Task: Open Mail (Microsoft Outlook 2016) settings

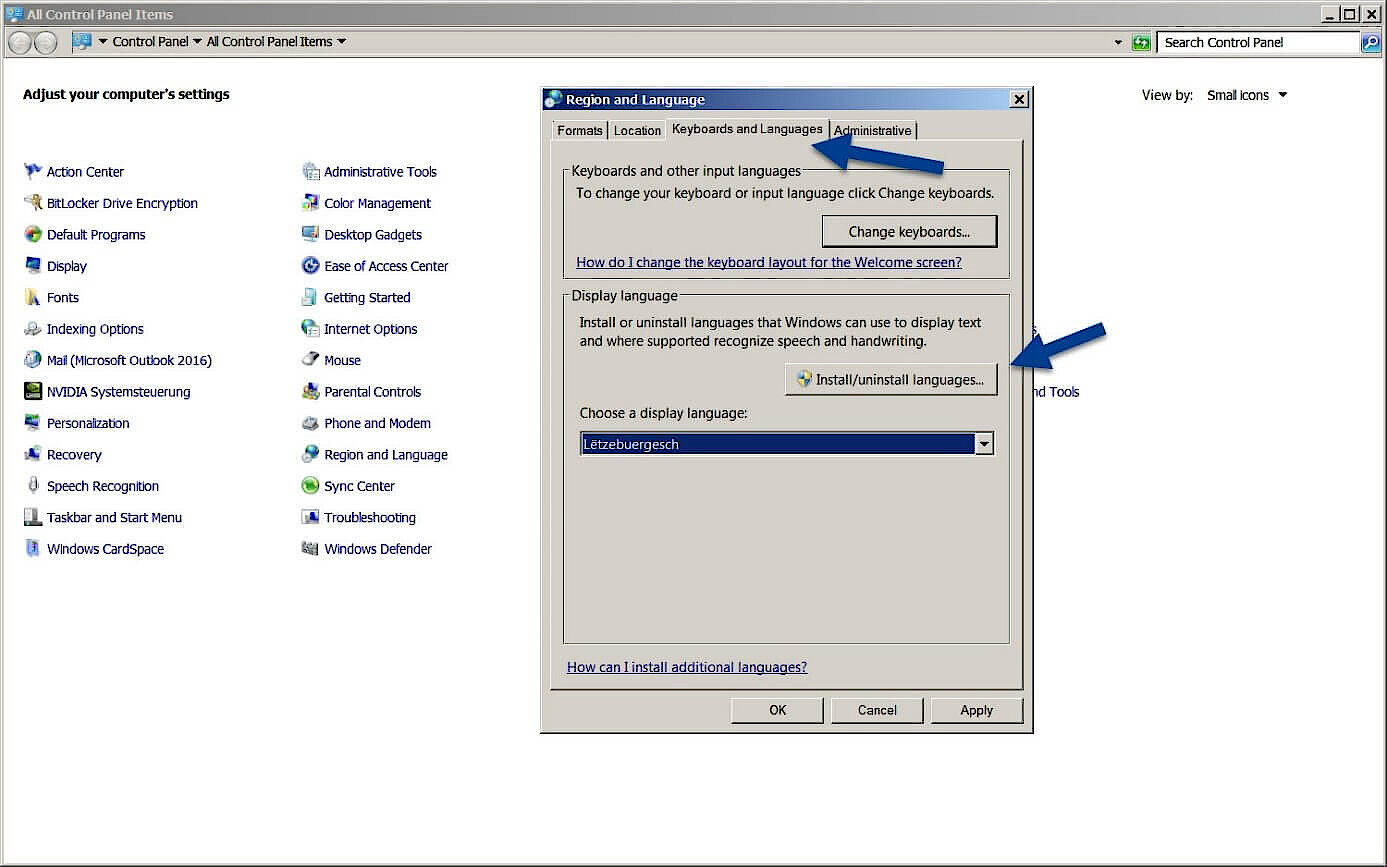Action: (x=129, y=359)
